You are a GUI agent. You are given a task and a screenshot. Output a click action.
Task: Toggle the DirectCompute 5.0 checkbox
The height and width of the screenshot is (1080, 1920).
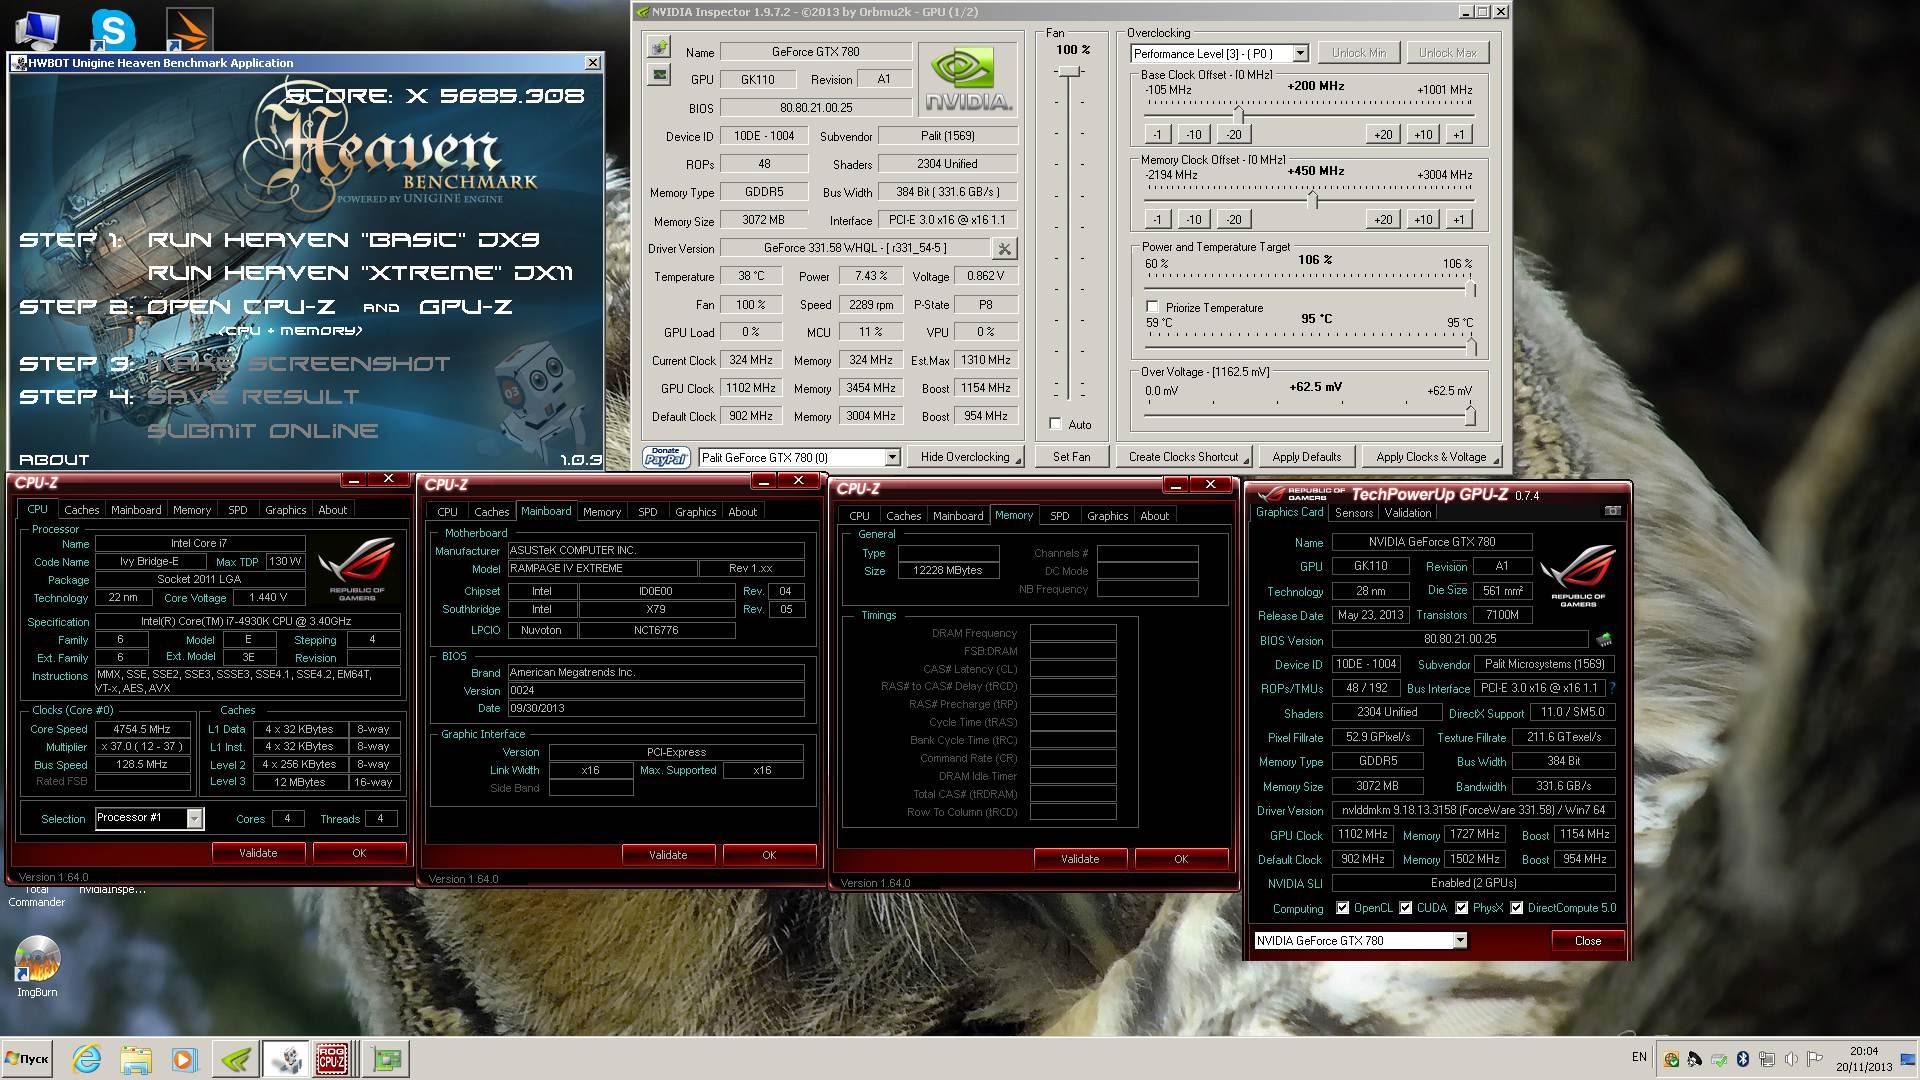(1517, 908)
